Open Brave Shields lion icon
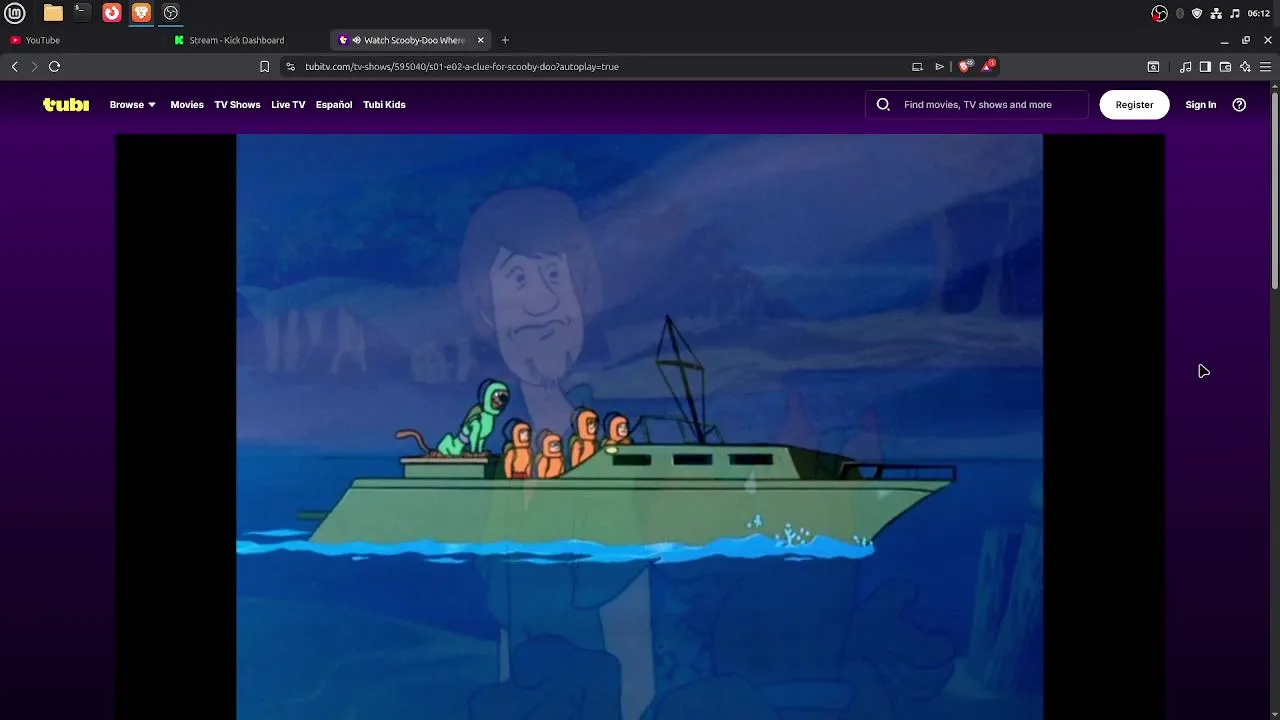1280x720 pixels. (x=965, y=66)
